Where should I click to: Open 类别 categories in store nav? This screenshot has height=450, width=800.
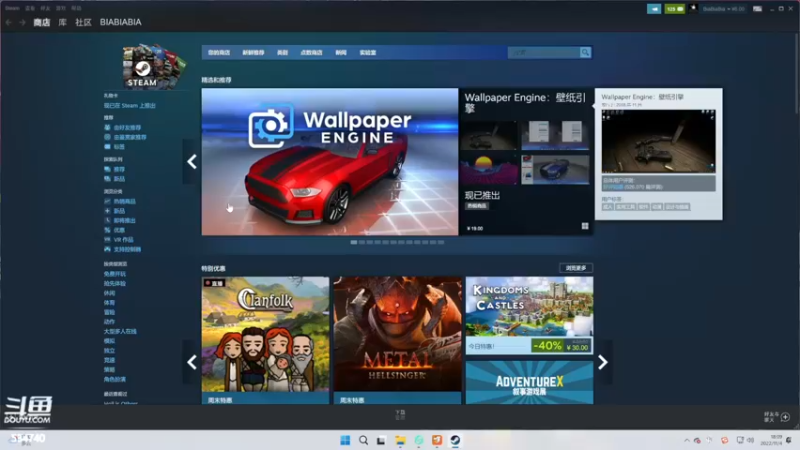click(282, 53)
